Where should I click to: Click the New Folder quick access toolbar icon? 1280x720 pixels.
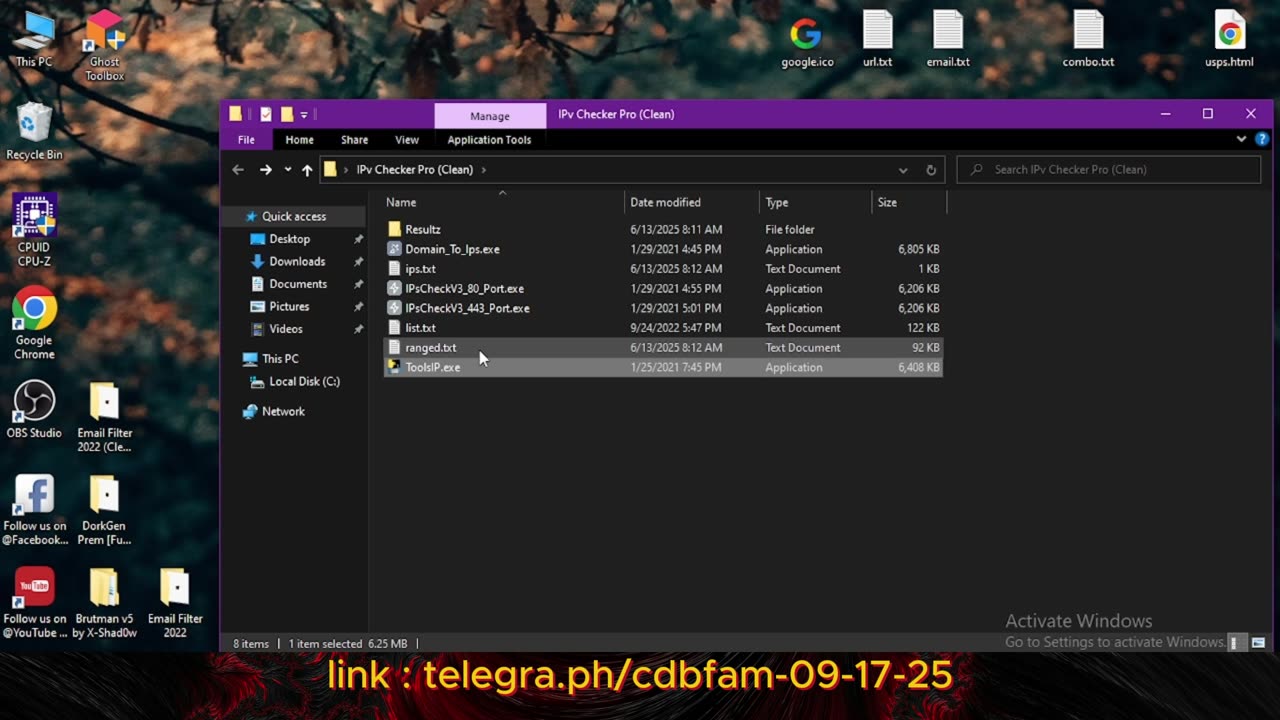pos(287,114)
